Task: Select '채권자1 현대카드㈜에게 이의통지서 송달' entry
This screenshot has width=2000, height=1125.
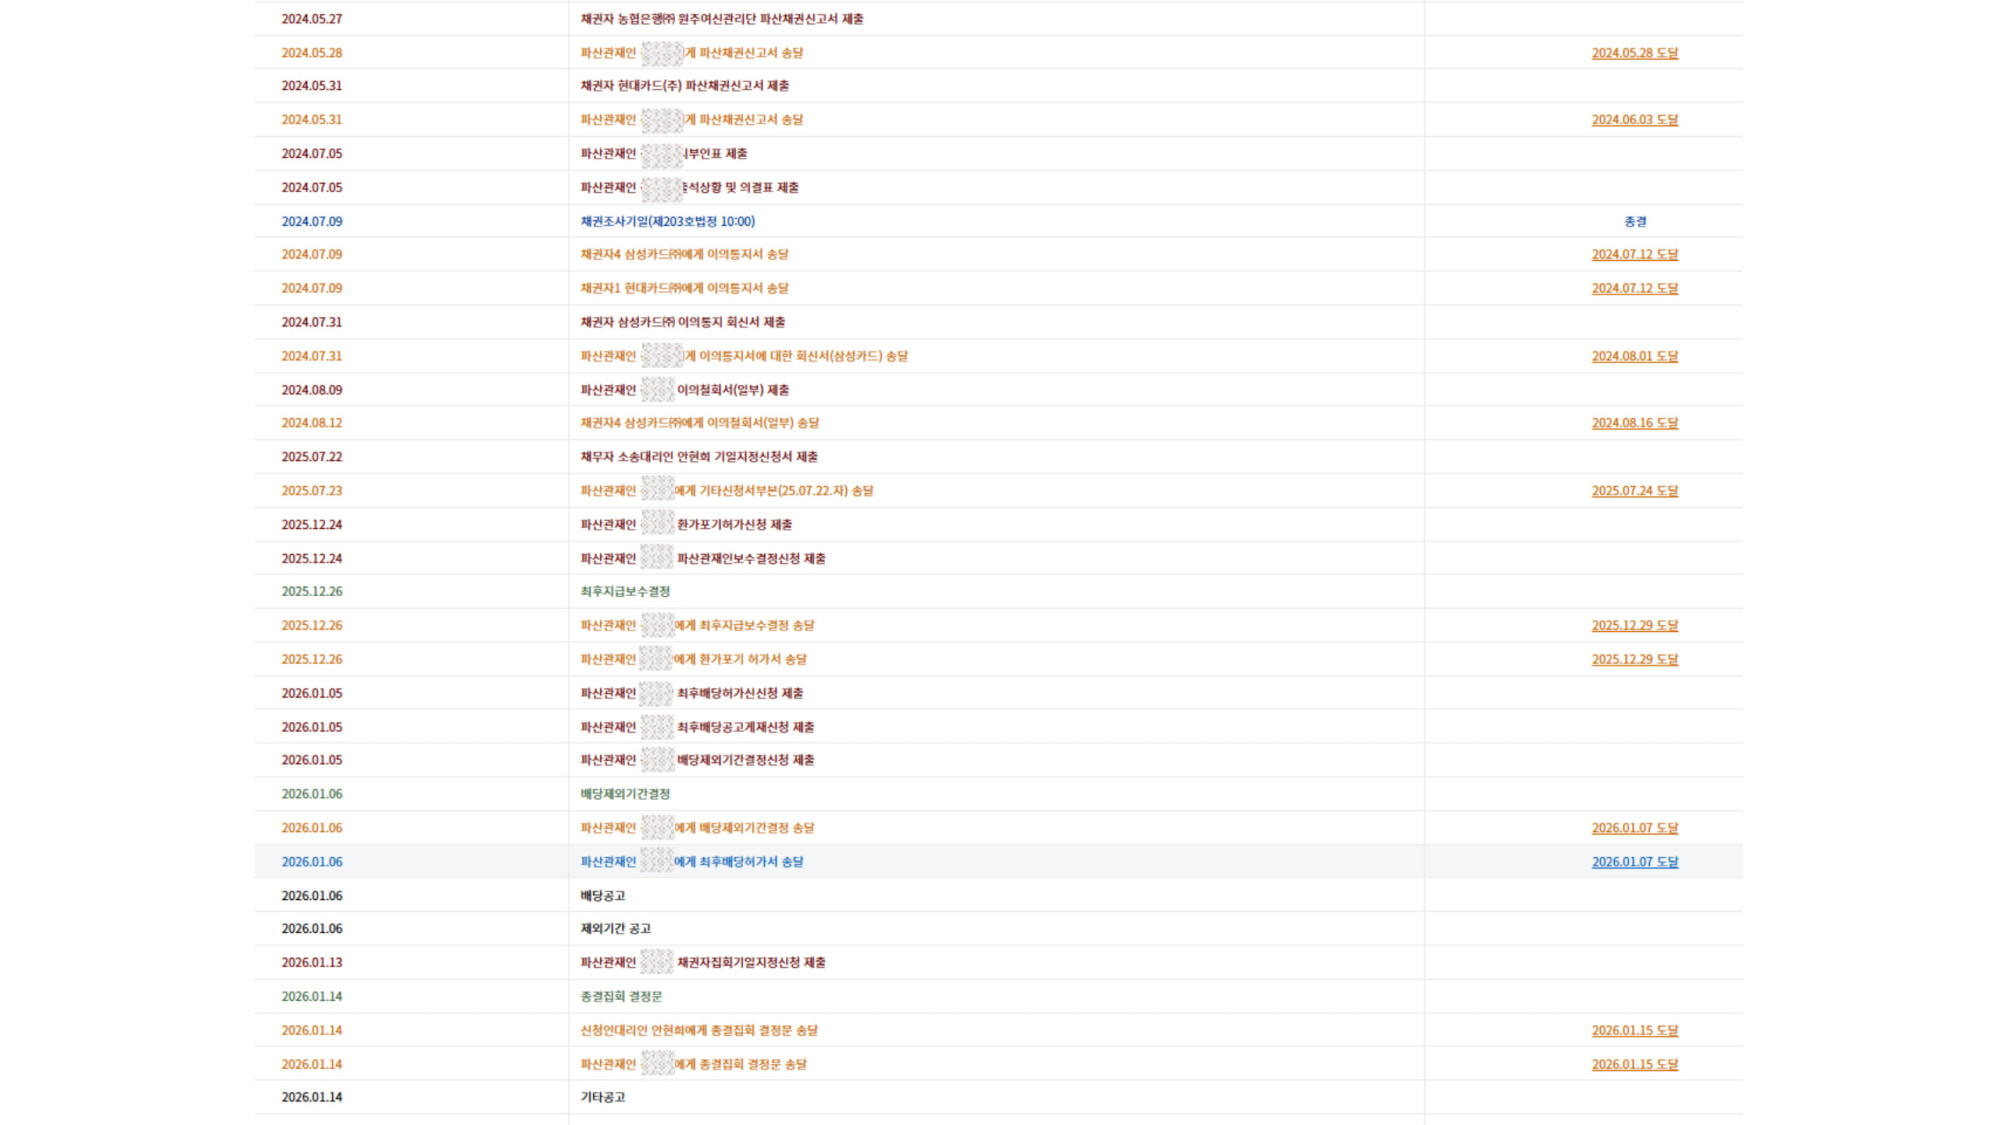Action: 685,289
